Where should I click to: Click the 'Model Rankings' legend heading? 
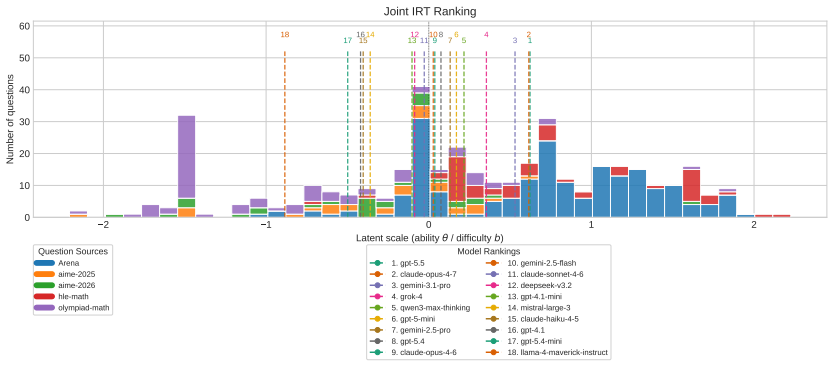tap(488, 251)
